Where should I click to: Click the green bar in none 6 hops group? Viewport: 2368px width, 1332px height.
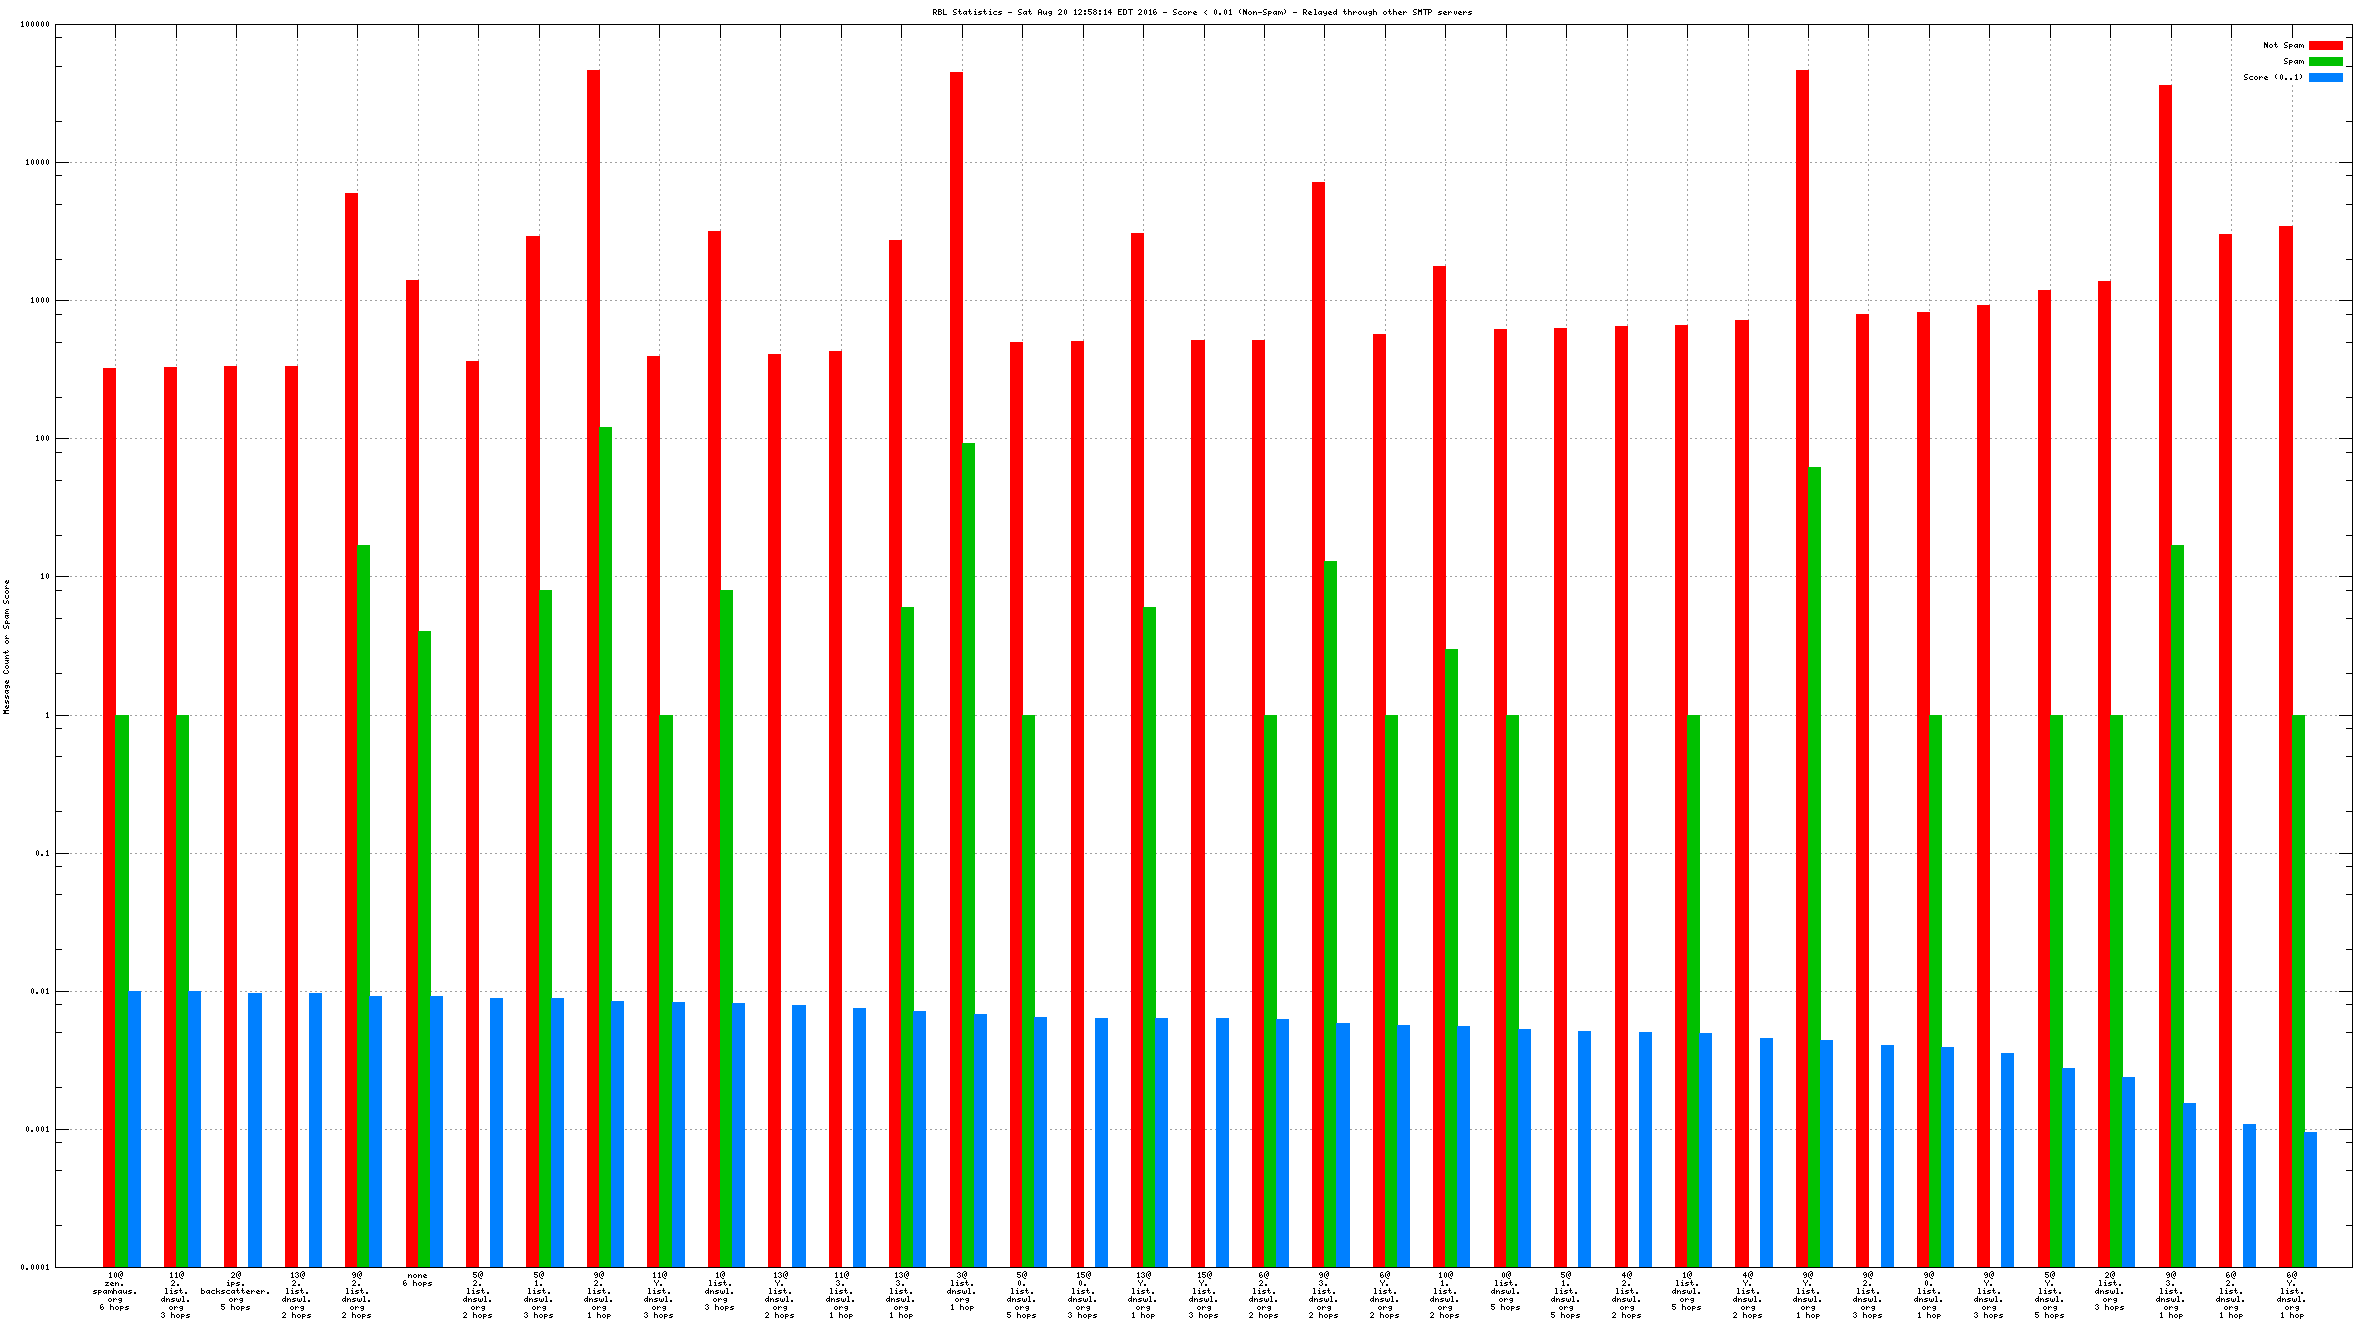pyautogui.click(x=425, y=950)
